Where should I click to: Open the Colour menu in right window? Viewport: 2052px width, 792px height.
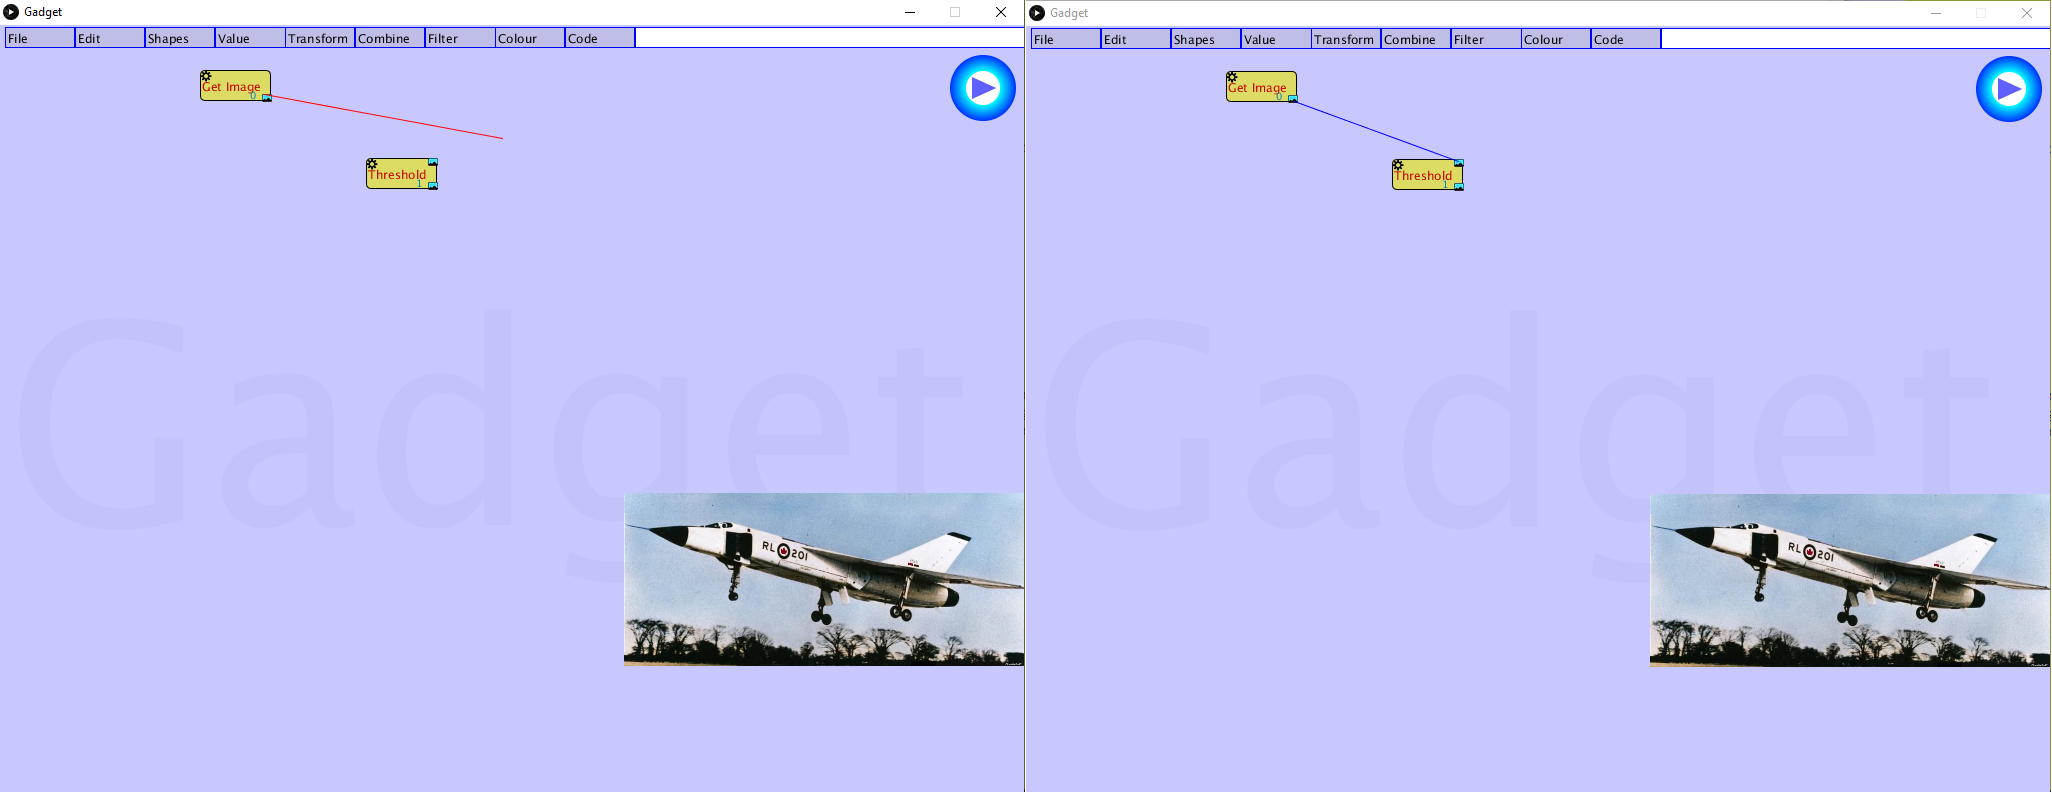pos(1555,39)
